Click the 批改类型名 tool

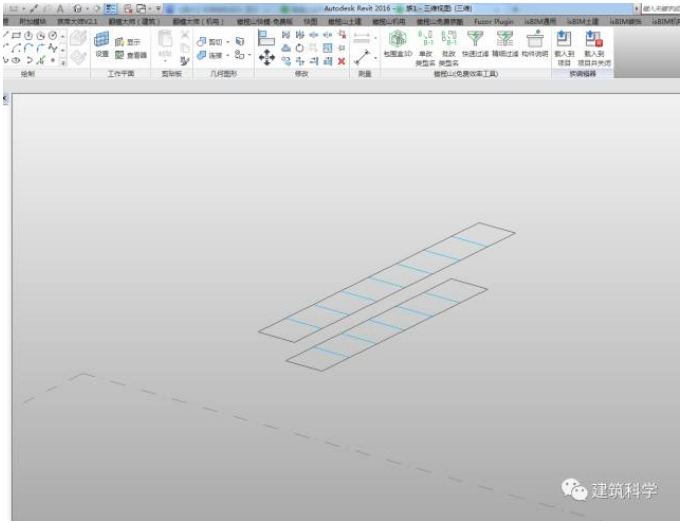click(449, 48)
